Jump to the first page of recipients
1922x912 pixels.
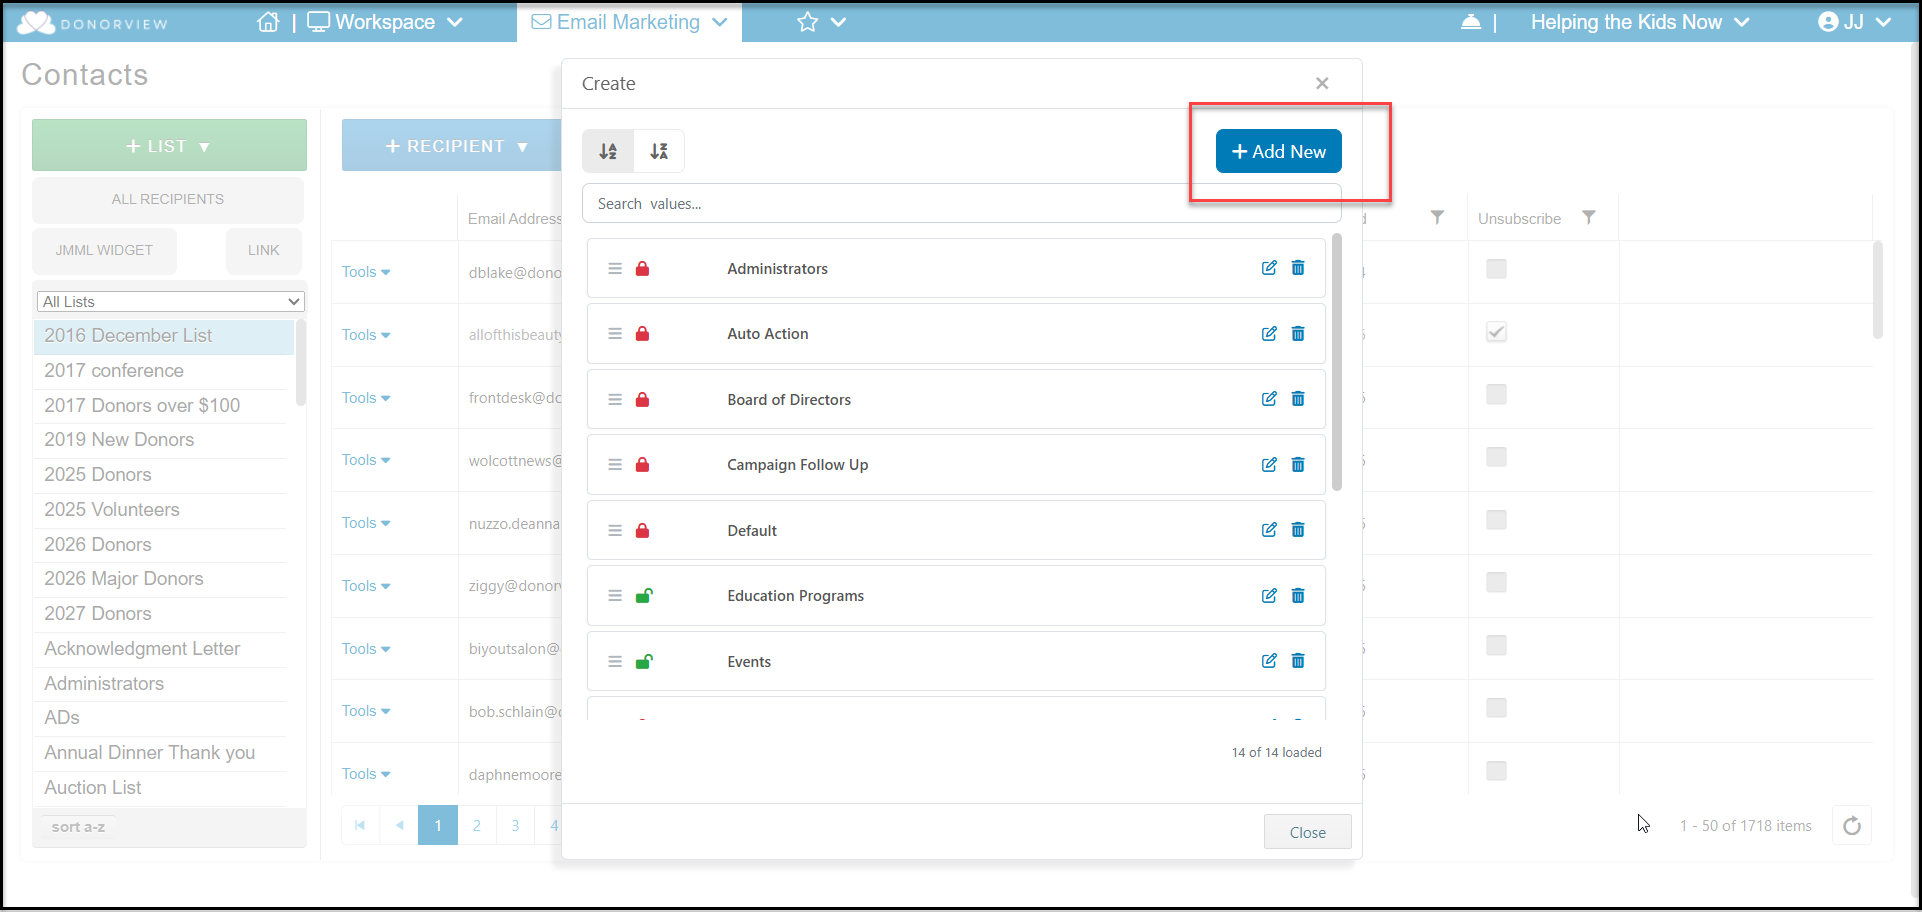[360, 825]
